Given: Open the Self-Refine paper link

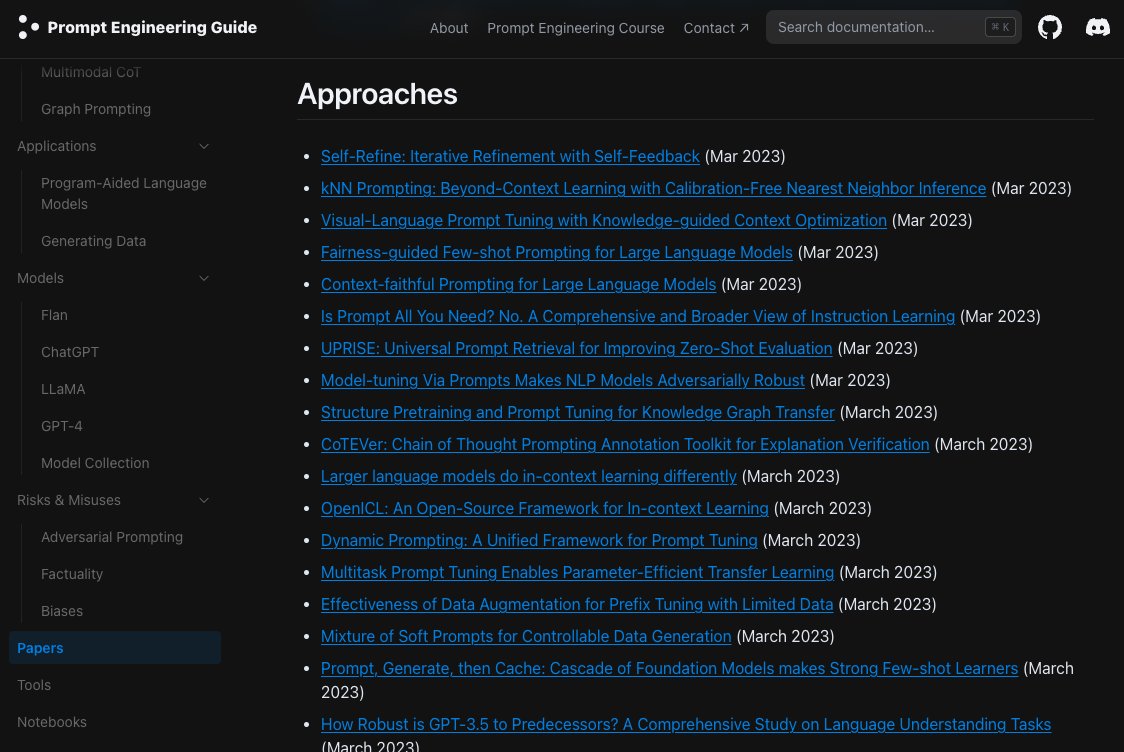Looking at the screenshot, I should (x=510, y=156).
